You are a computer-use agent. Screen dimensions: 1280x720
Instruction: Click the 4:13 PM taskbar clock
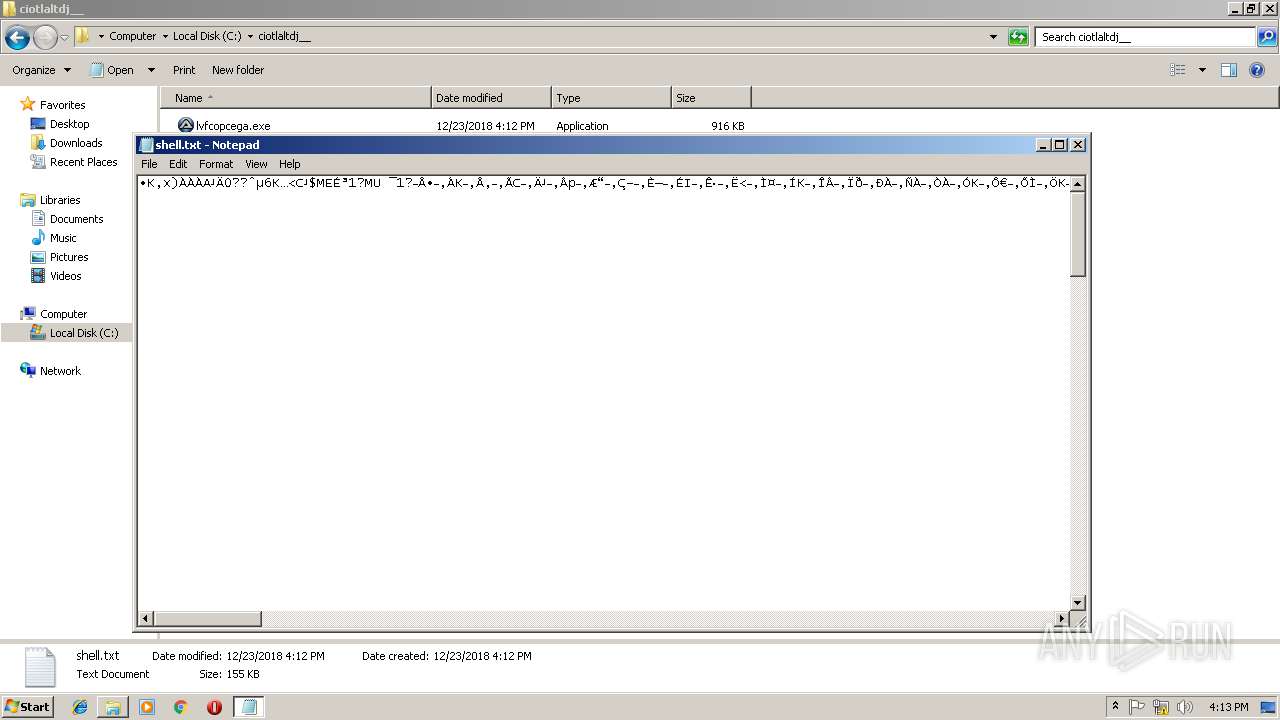click(x=1228, y=707)
